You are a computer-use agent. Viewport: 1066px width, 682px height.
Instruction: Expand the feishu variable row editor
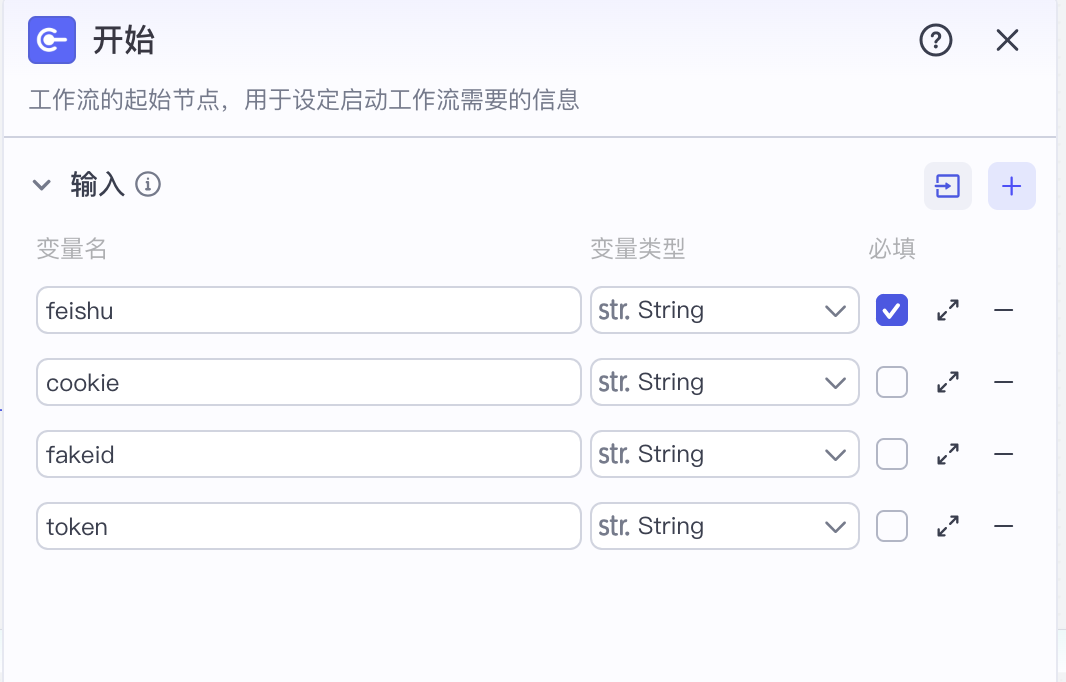pos(948,310)
